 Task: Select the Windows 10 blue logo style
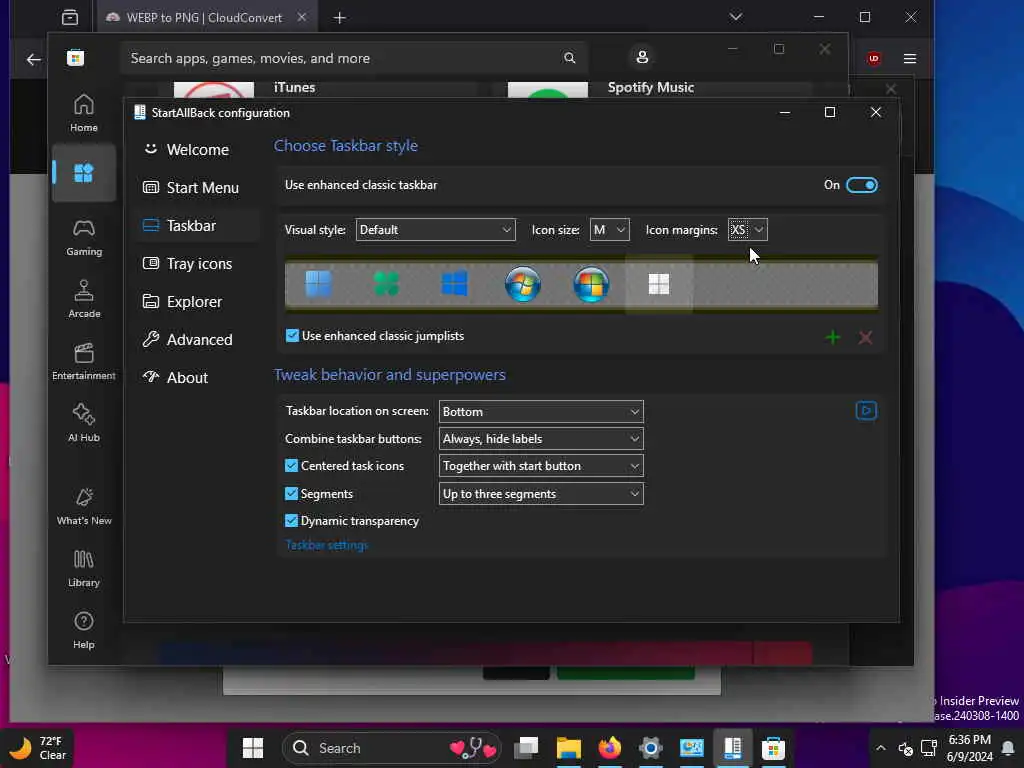[455, 284]
